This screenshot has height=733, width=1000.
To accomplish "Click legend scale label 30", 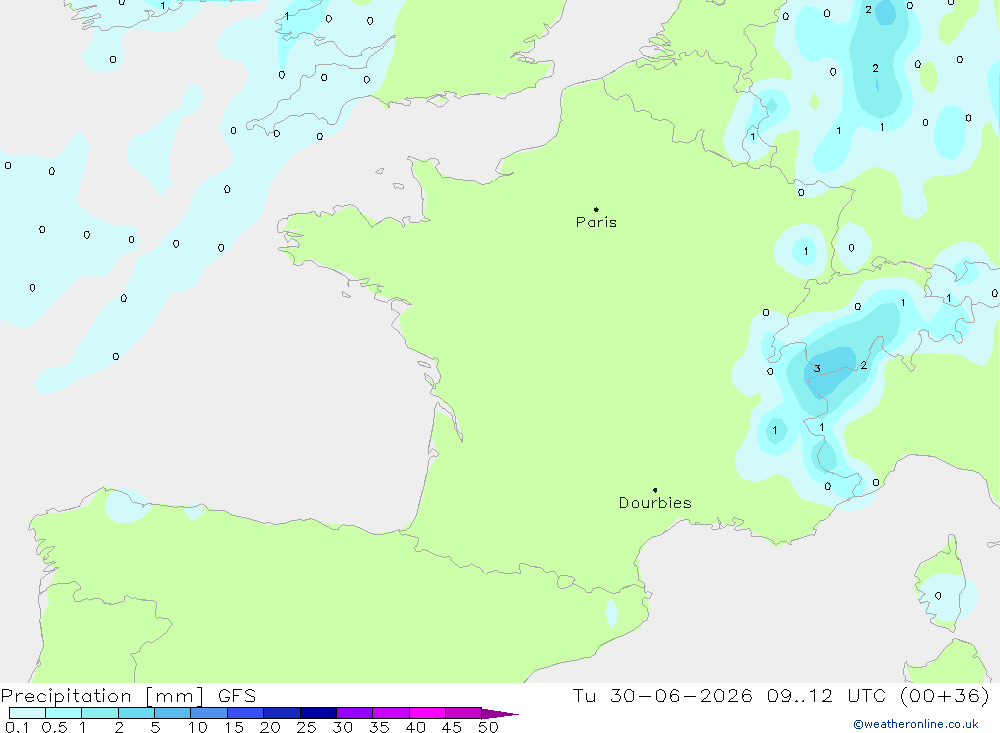I will [x=342, y=727].
